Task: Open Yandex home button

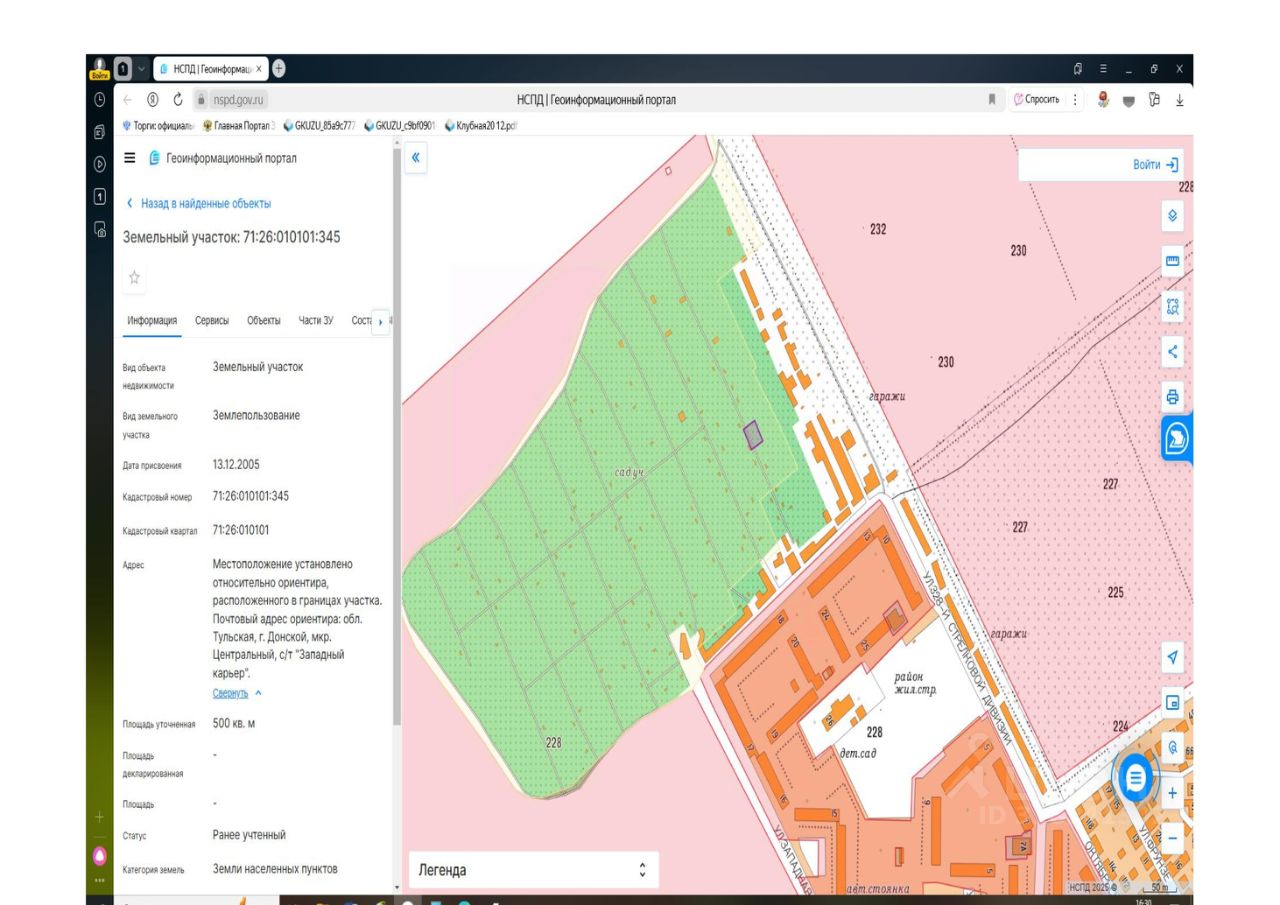Action: point(152,99)
